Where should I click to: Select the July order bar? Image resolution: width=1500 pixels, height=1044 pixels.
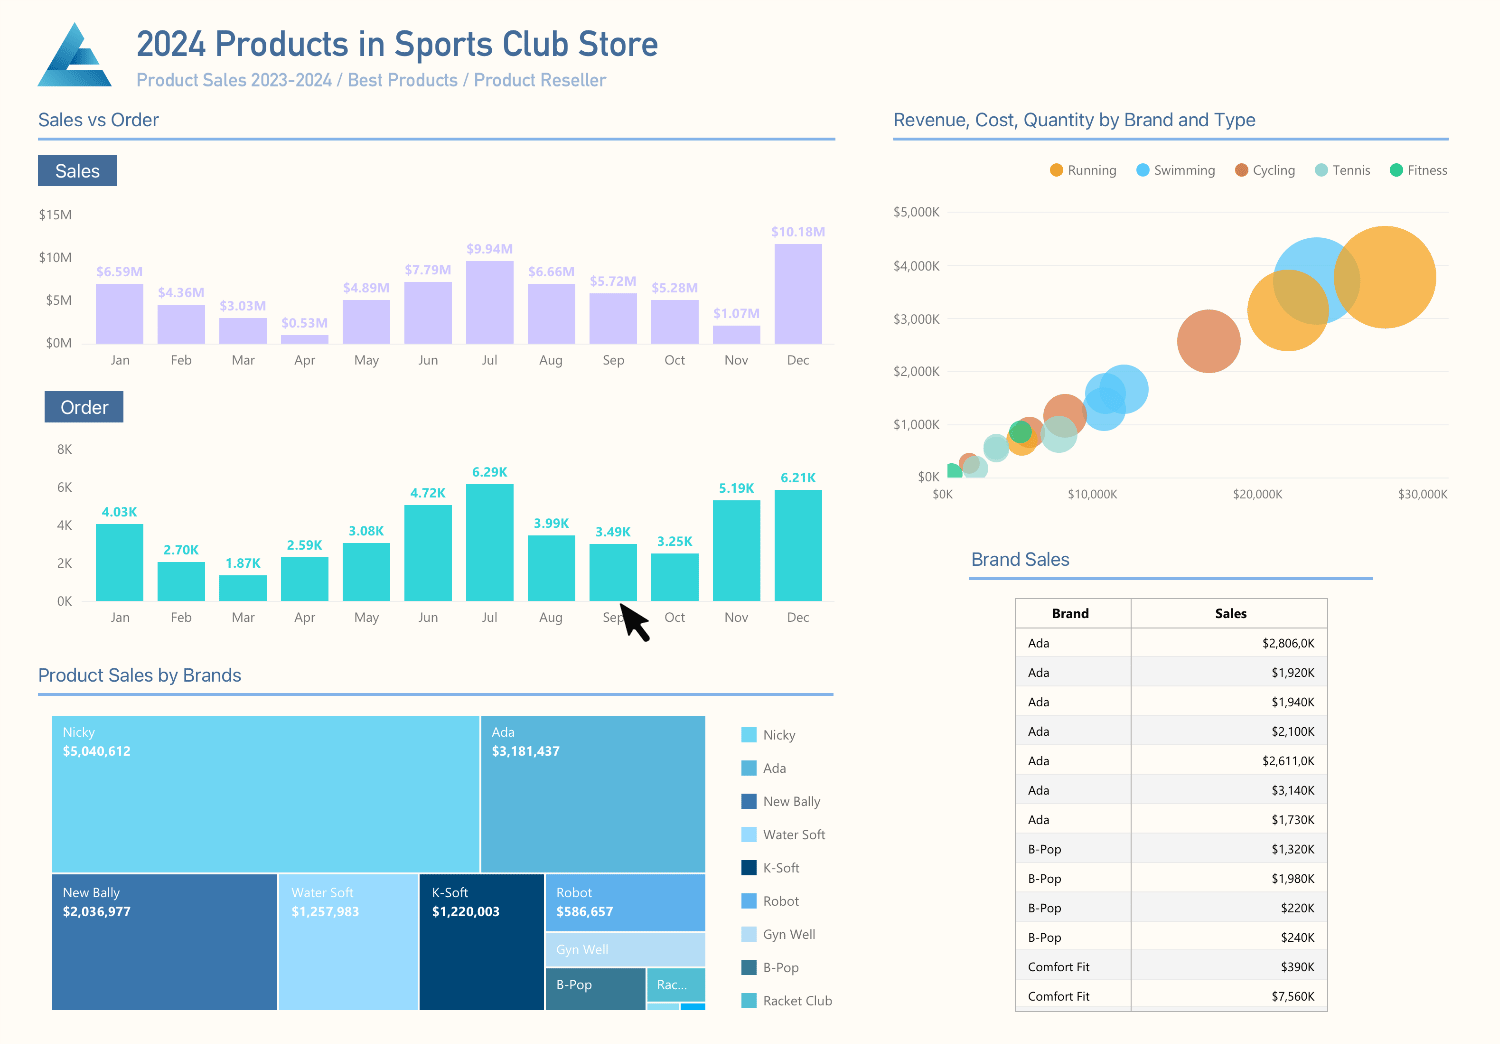[x=490, y=543]
